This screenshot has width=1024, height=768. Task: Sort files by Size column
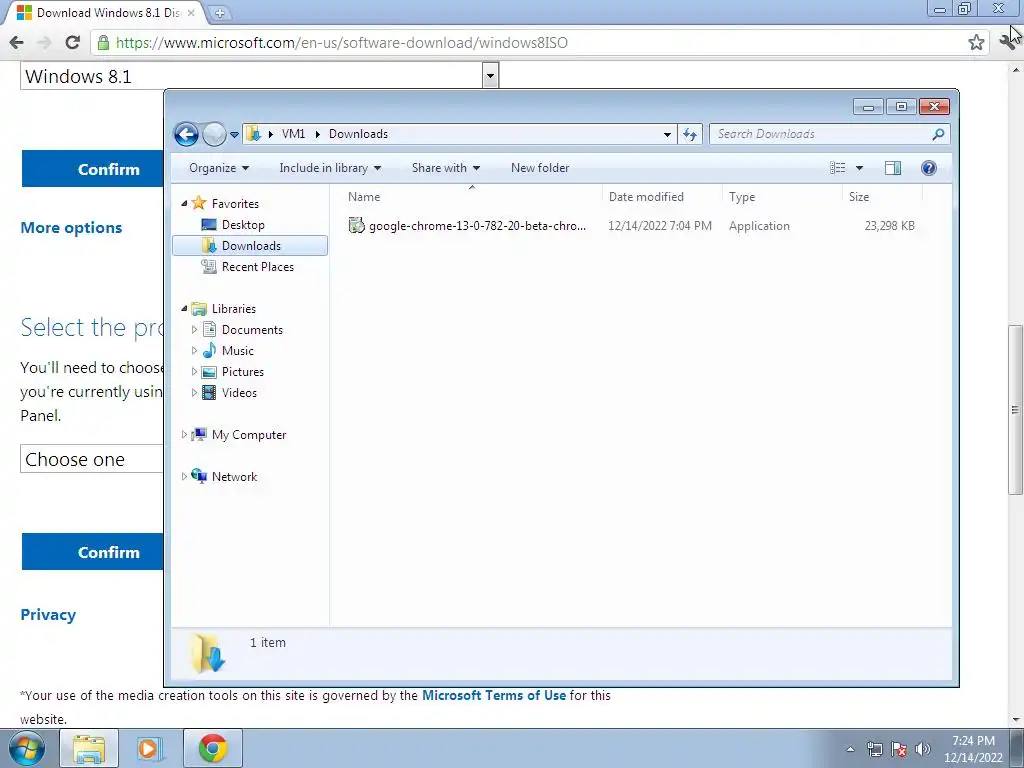[882, 197]
